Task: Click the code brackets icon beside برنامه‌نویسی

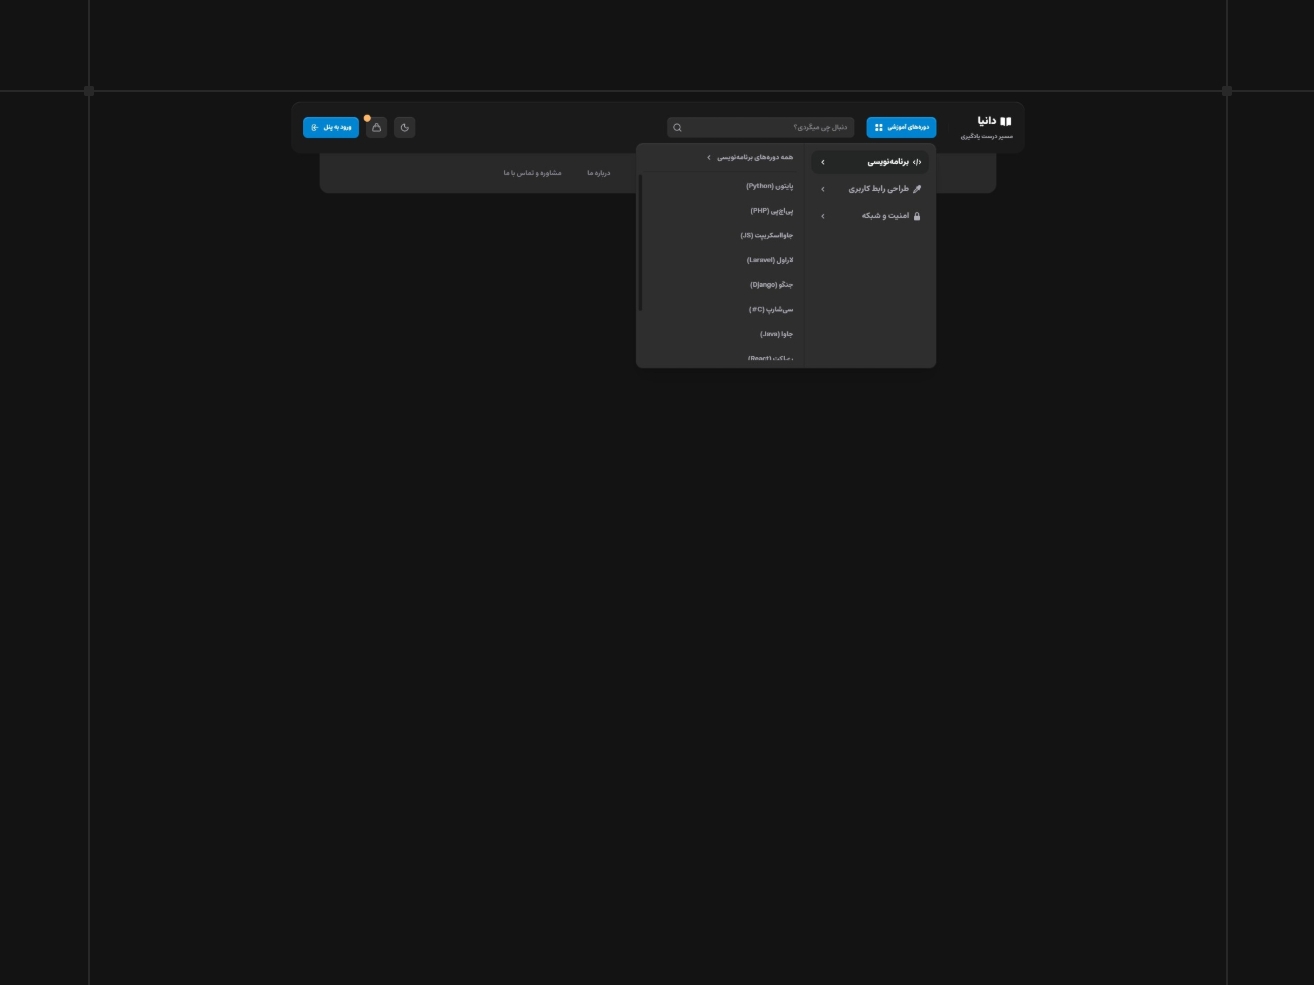Action: point(917,162)
